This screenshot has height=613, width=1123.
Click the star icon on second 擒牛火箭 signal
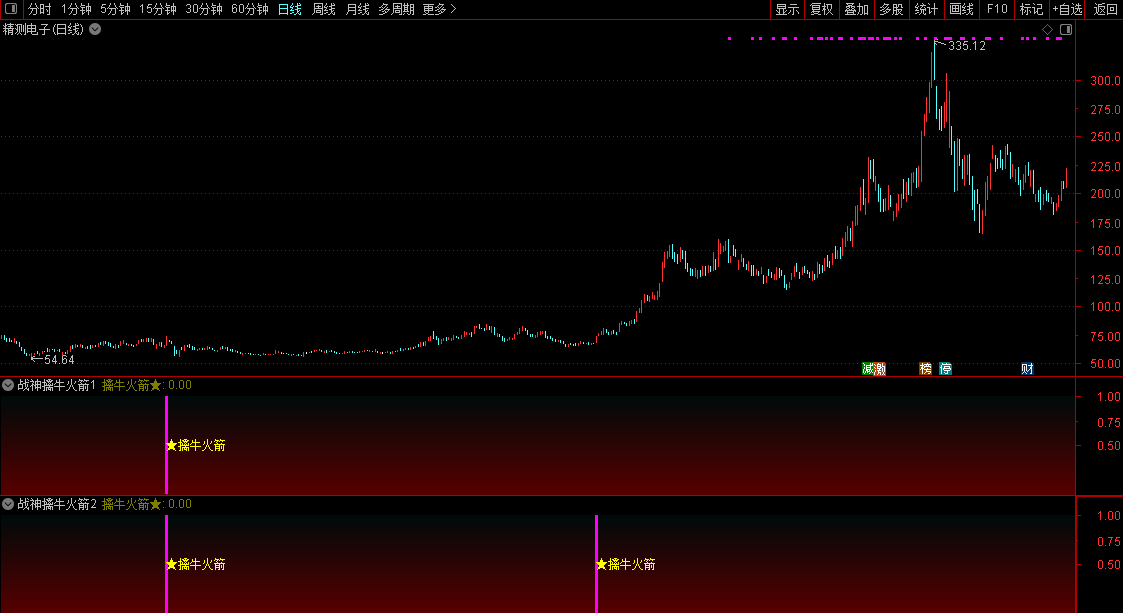pos(602,564)
